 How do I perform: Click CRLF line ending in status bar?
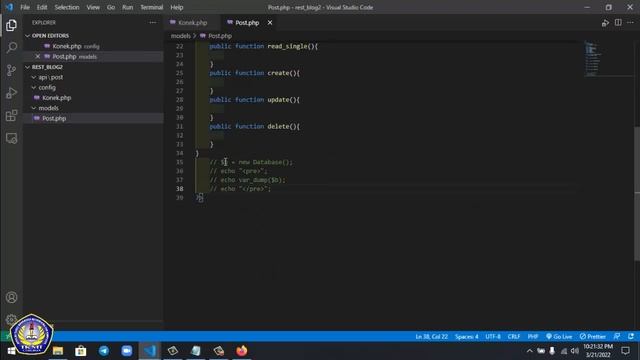pos(513,336)
